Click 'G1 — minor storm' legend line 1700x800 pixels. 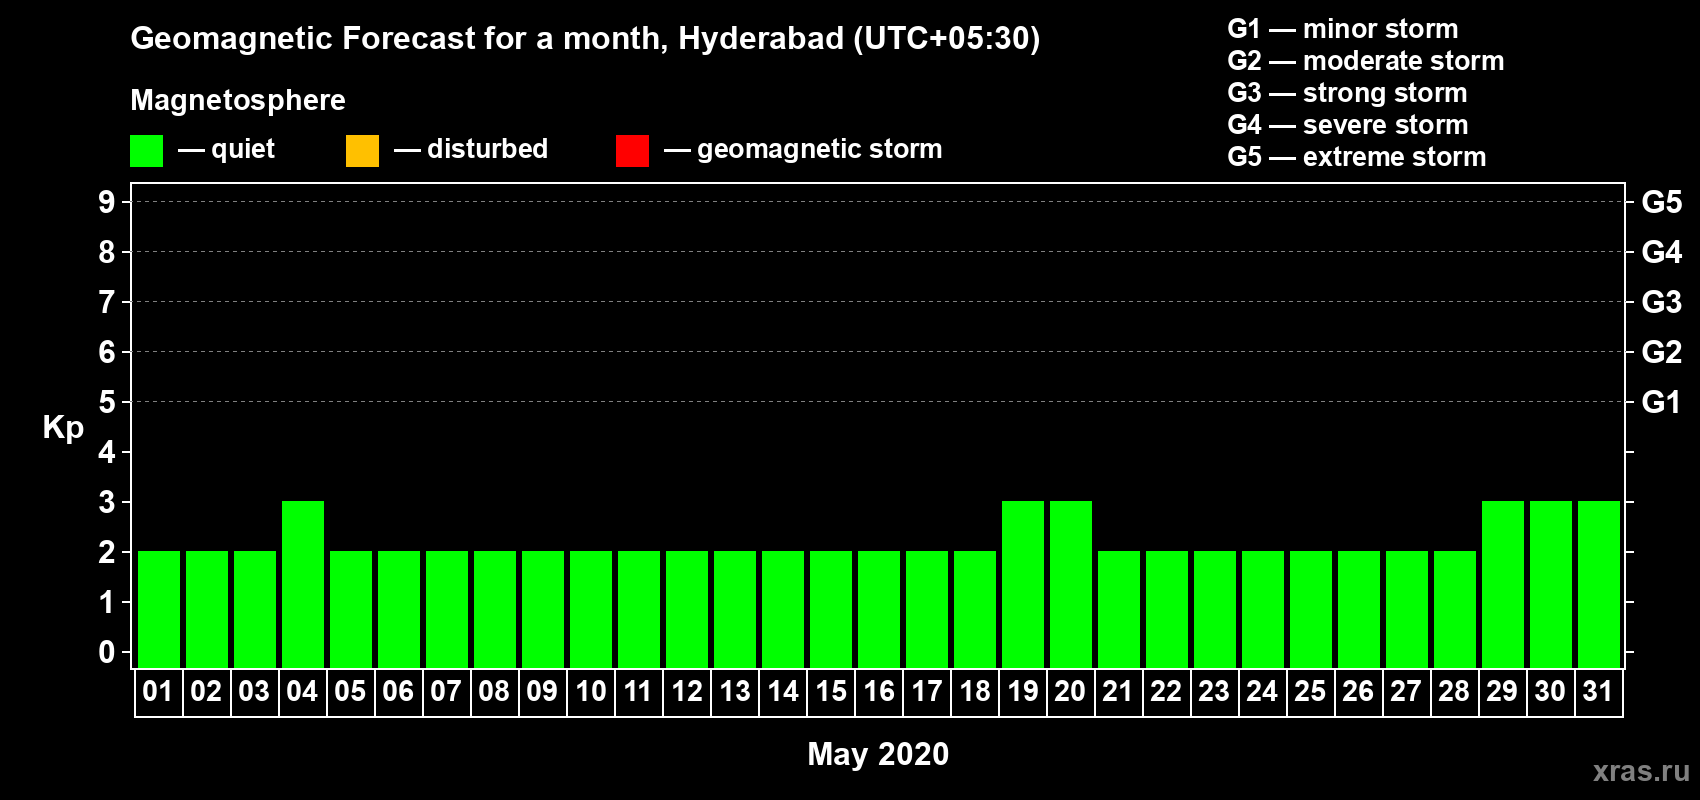[x=1343, y=29]
